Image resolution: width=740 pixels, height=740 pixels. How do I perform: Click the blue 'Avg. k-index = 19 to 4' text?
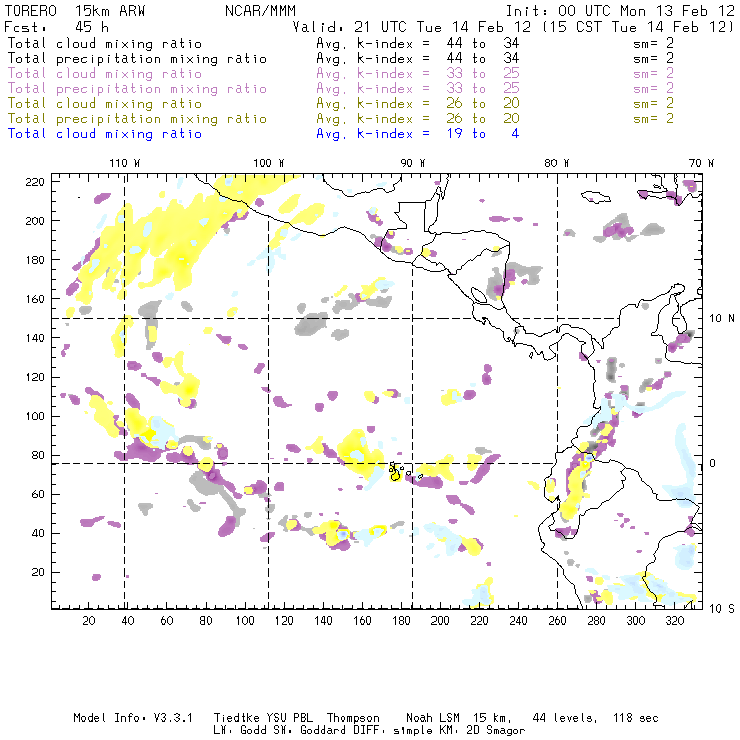coord(418,134)
